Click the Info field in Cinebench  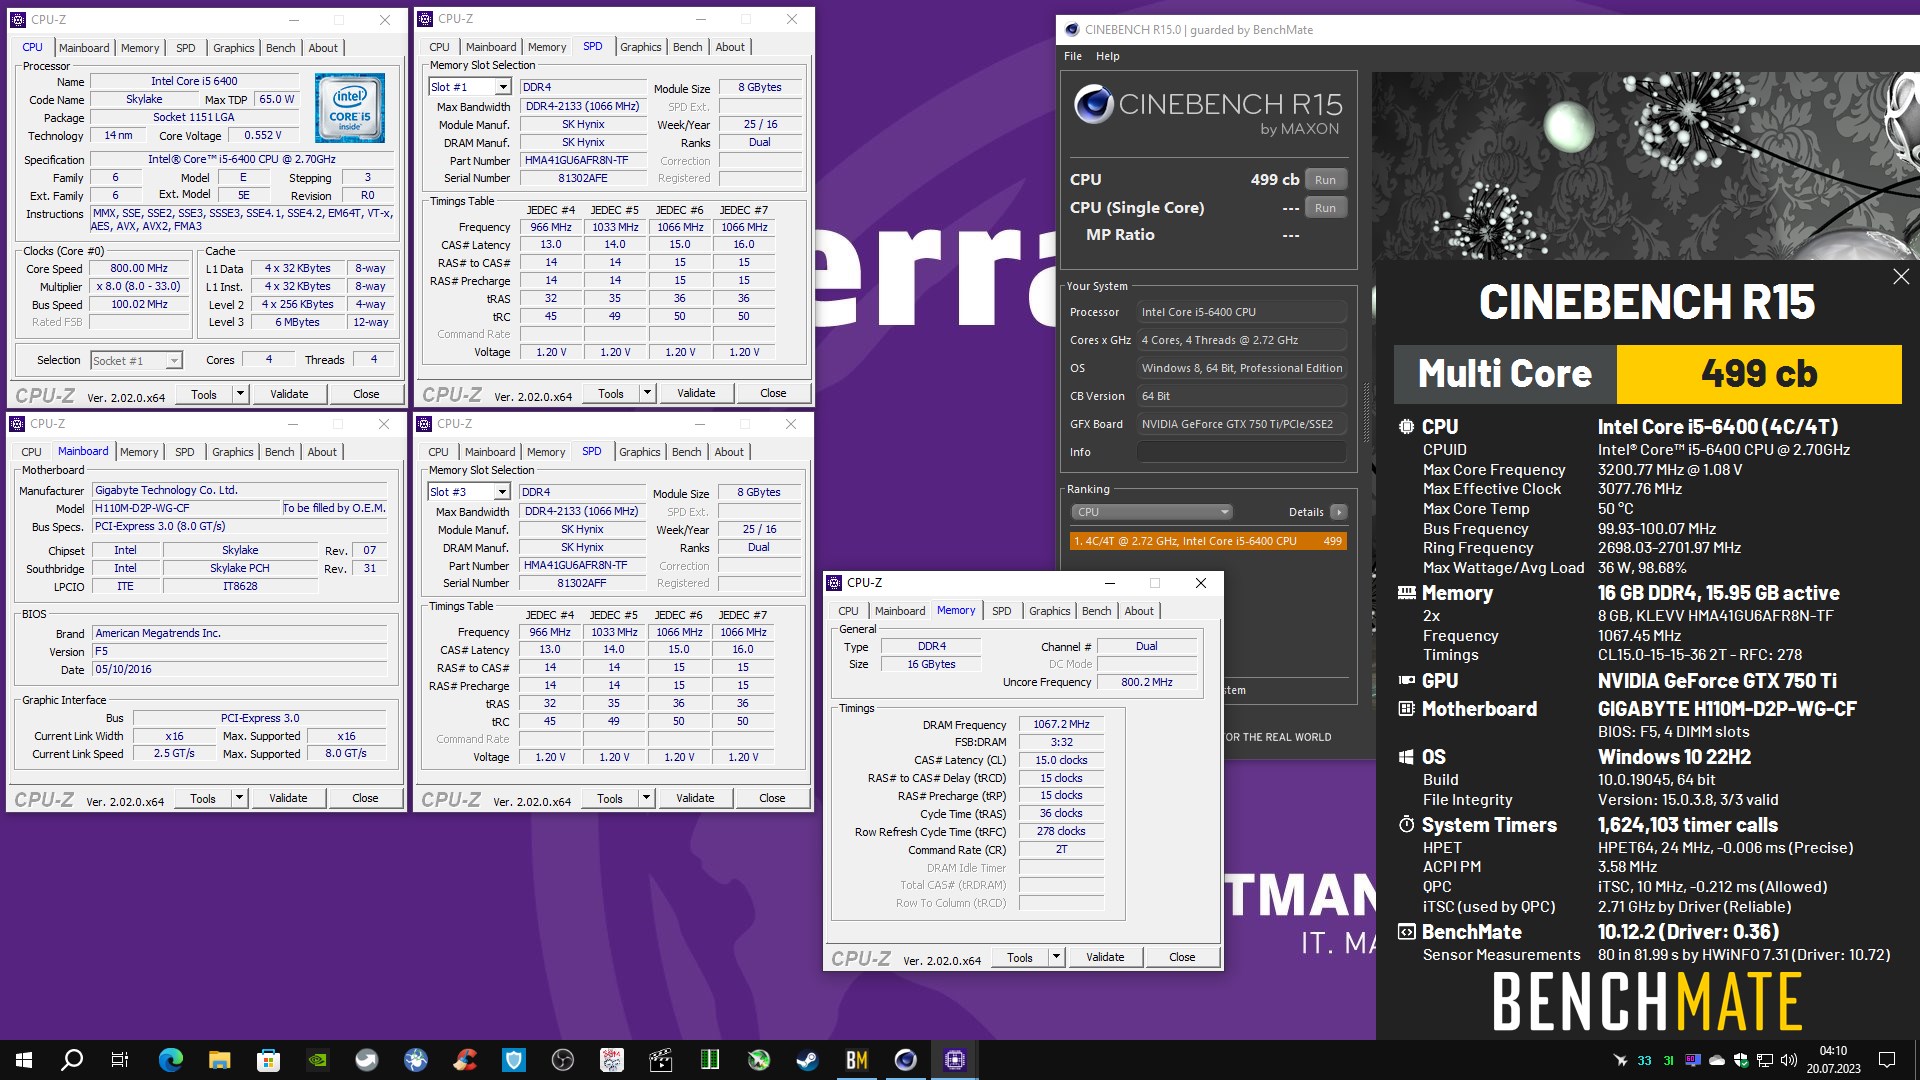click(1241, 452)
